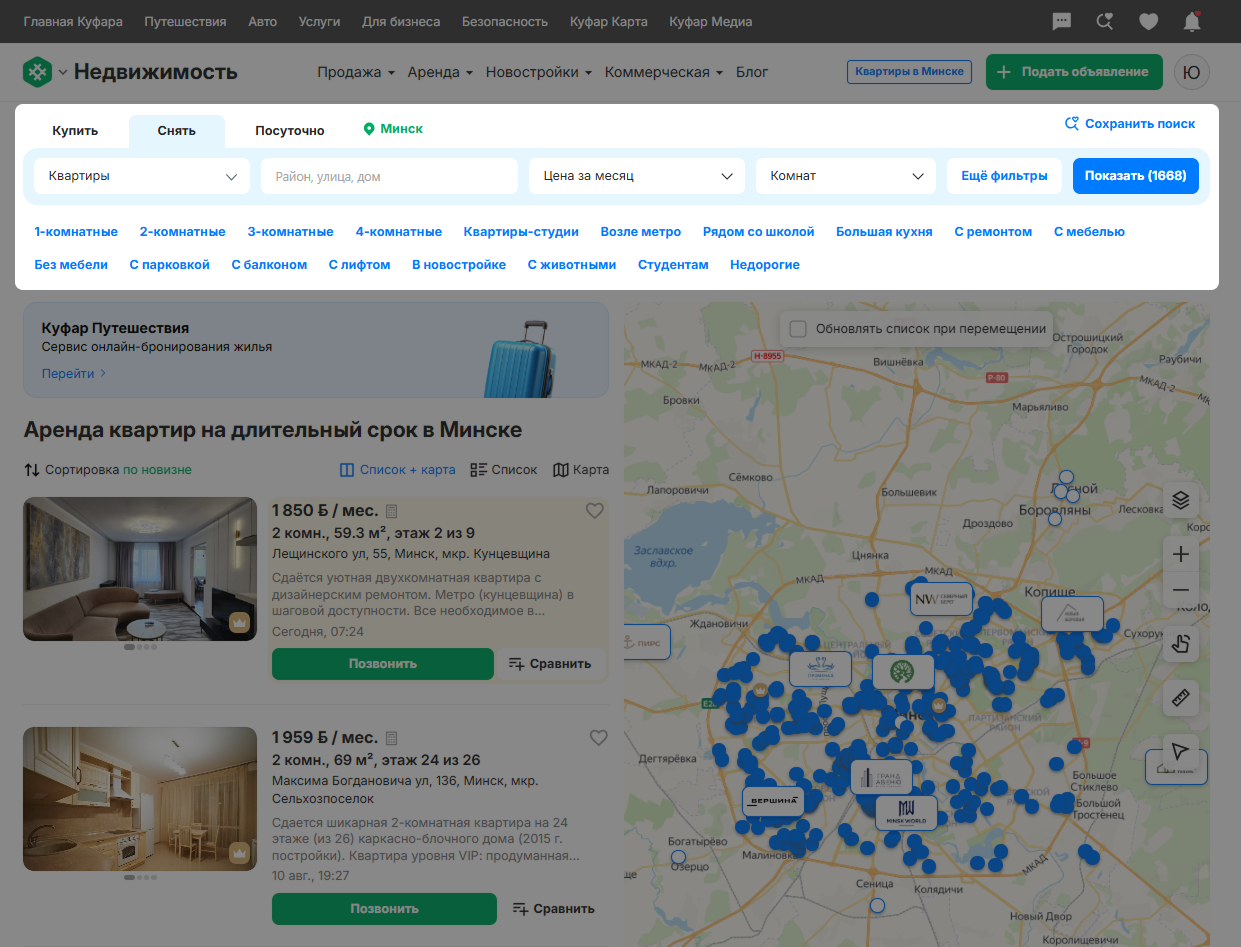Open saved searches icon in top bar
1241x947 pixels.
[x=1105, y=21]
